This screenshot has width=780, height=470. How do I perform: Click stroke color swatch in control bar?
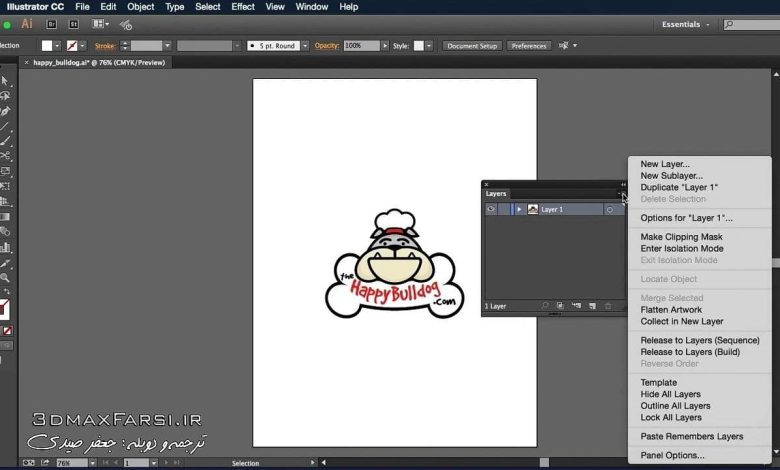pos(72,46)
